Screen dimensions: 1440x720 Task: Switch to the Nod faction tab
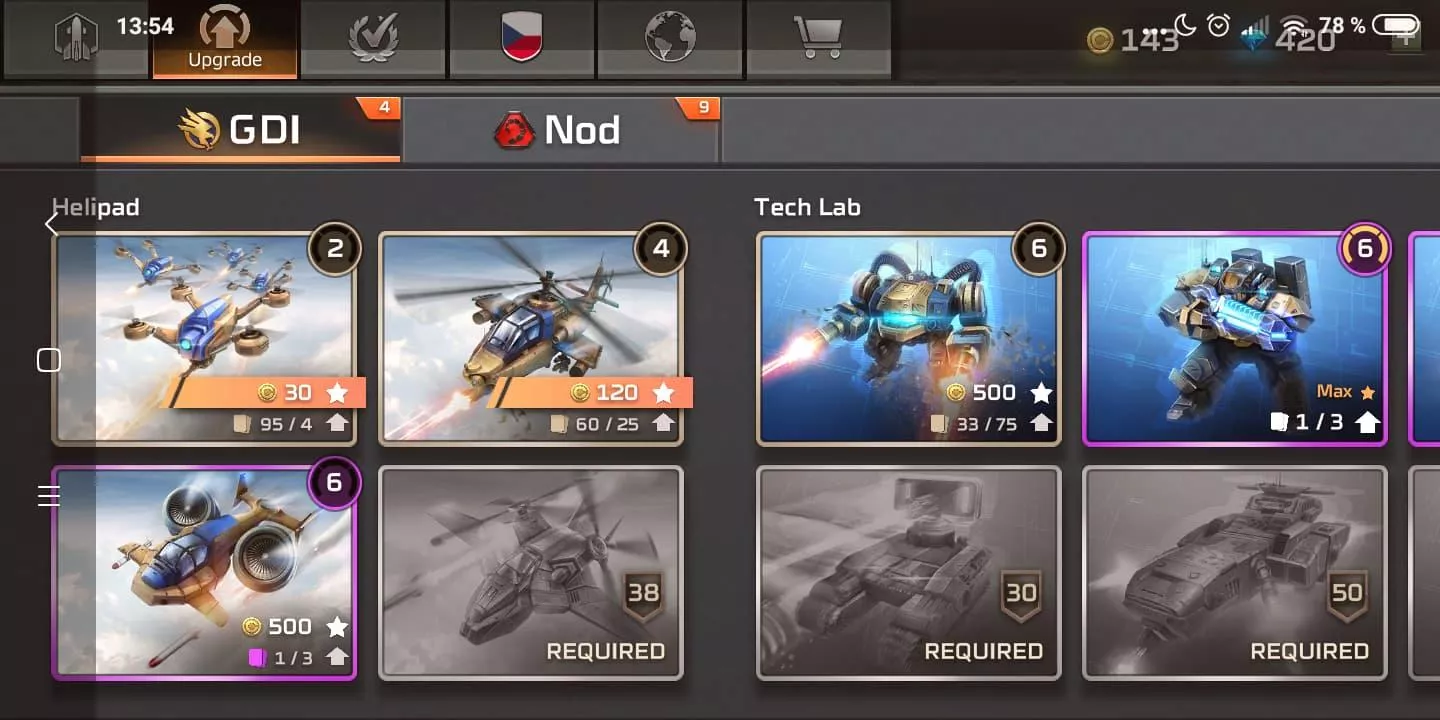560,130
